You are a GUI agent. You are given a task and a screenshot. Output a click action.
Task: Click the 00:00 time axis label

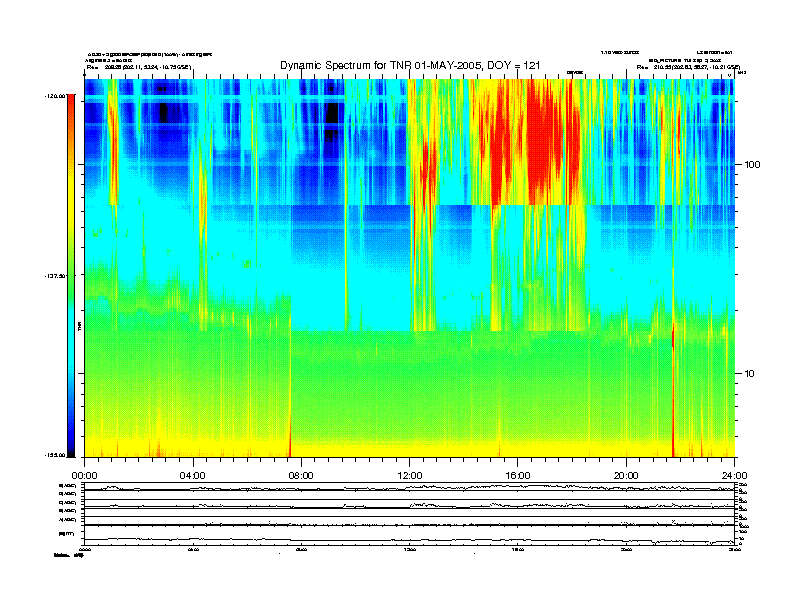(84, 475)
